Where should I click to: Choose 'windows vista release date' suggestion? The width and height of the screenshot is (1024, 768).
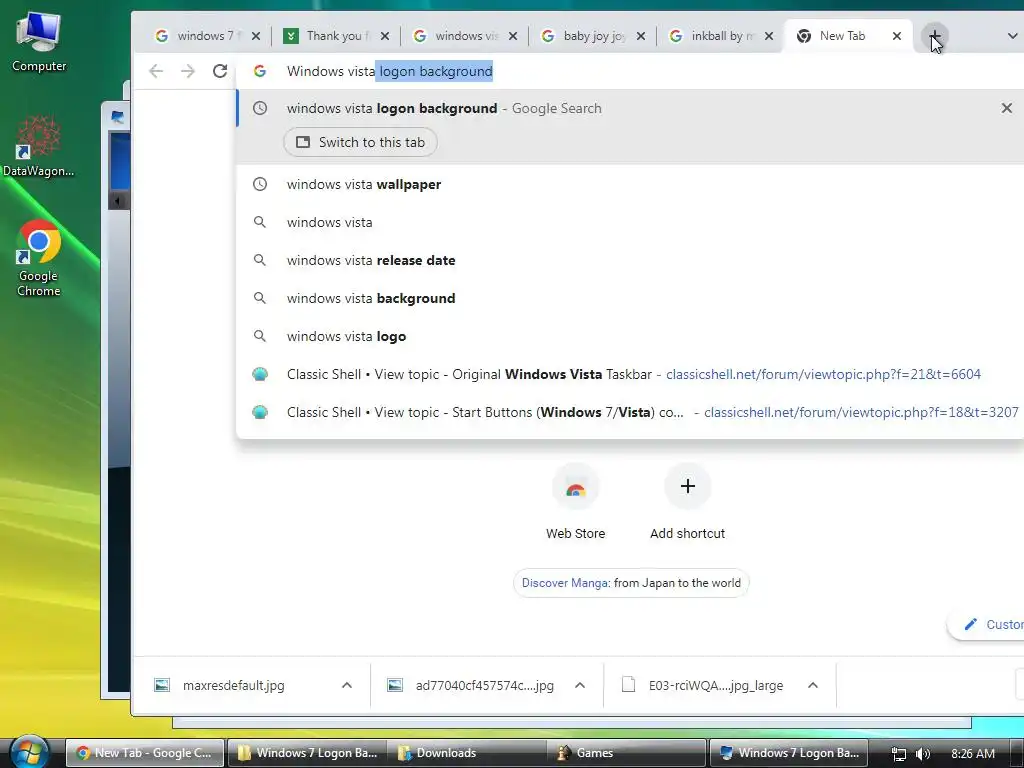[x=630, y=260]
